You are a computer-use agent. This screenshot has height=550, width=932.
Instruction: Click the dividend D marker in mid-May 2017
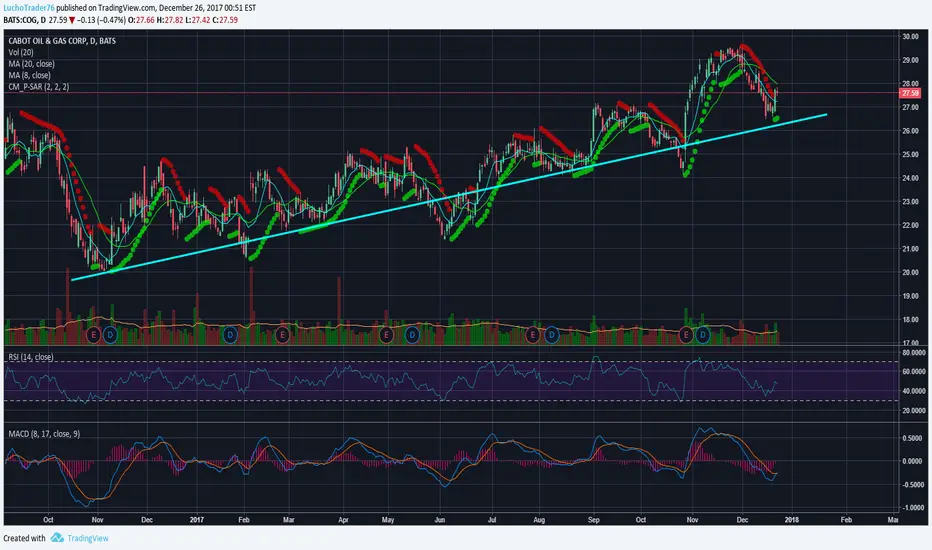coord(412,335)
